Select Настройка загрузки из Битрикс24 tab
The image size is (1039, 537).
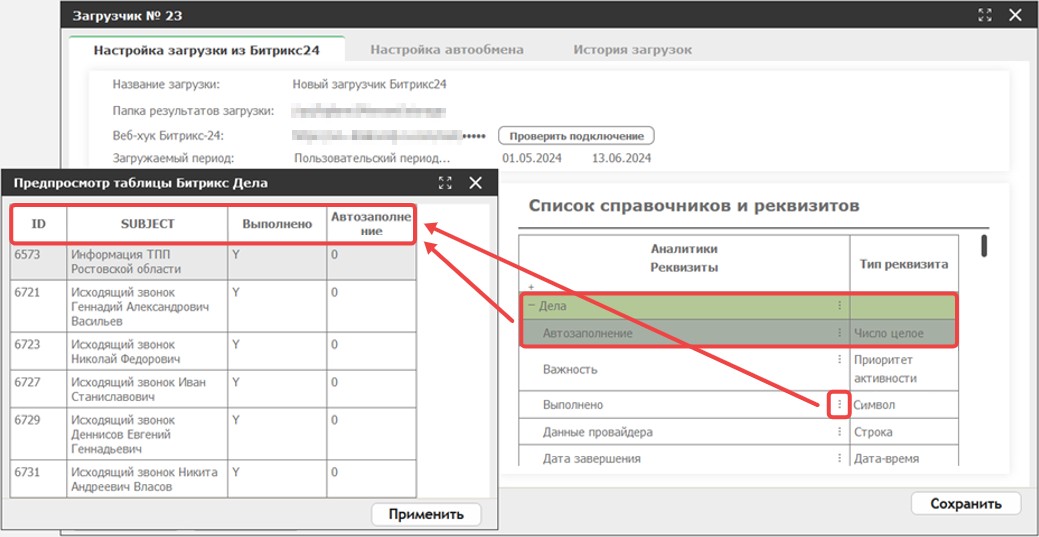pos(207,50)
